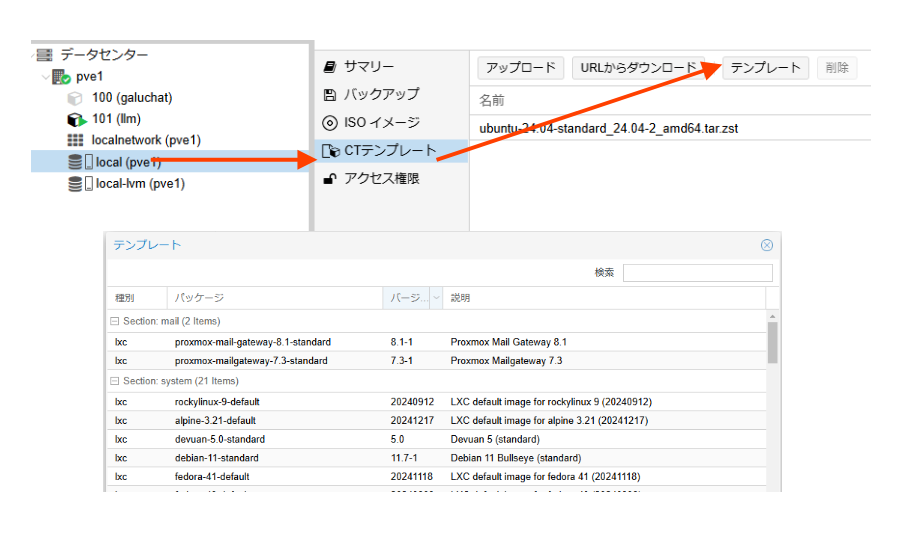Select local (pve1) storage in tree
This screenshot has height=536, width=916.
[x=169, y=161]
